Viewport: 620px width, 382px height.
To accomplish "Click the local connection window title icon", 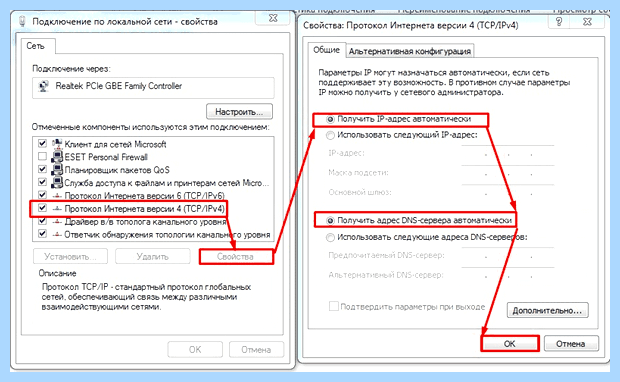I will pyautogui.click(x=23, y=21).
